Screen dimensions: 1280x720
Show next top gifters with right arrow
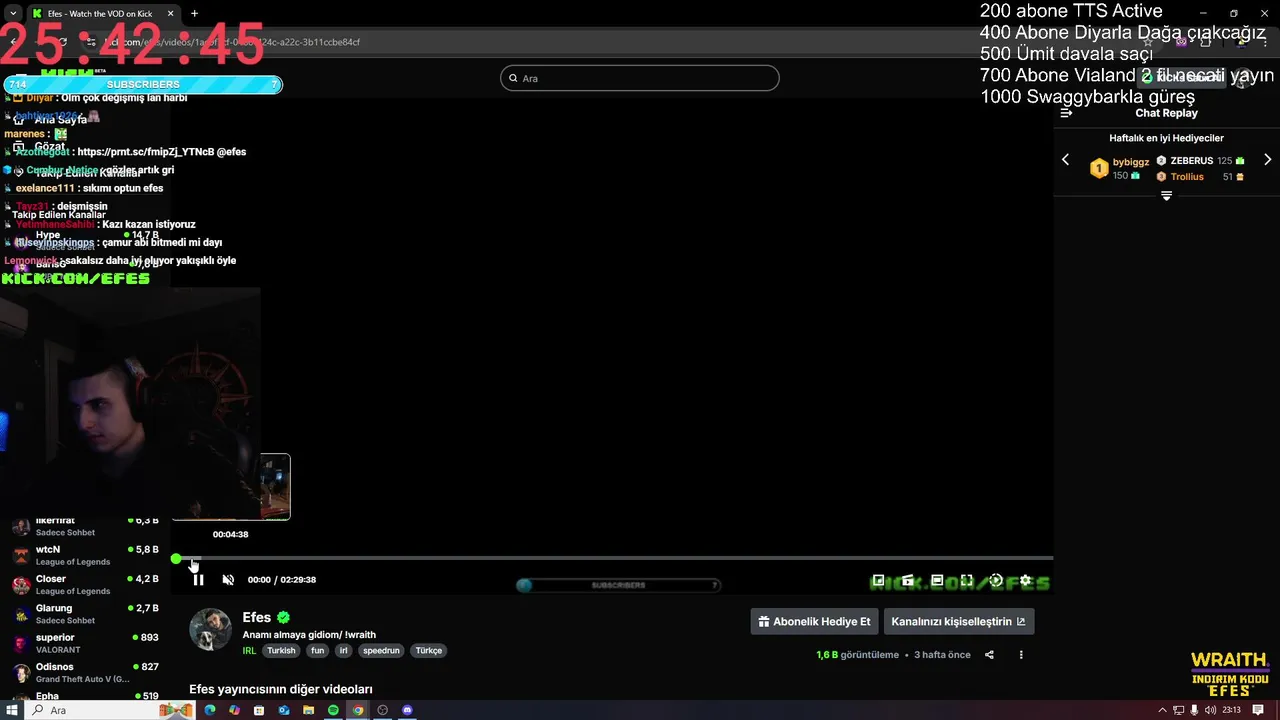point(1267,160)
